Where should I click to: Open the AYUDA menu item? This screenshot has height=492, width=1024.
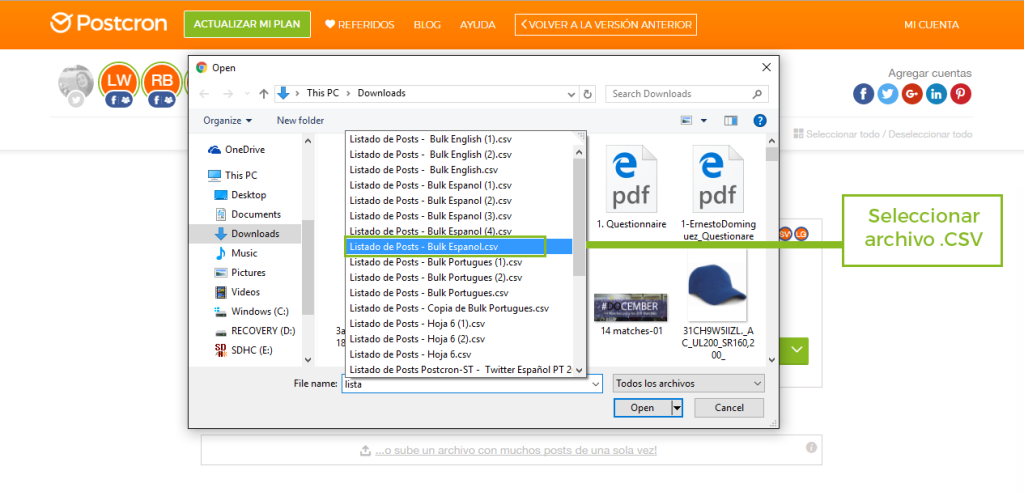pyautogui.click(x=477, y=25)
